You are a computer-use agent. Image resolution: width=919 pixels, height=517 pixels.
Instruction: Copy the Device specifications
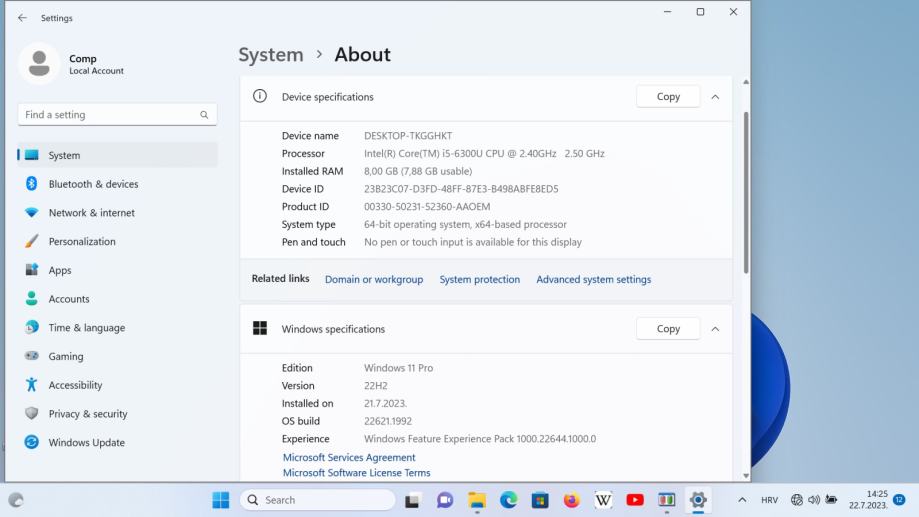[x=668, y=97]
